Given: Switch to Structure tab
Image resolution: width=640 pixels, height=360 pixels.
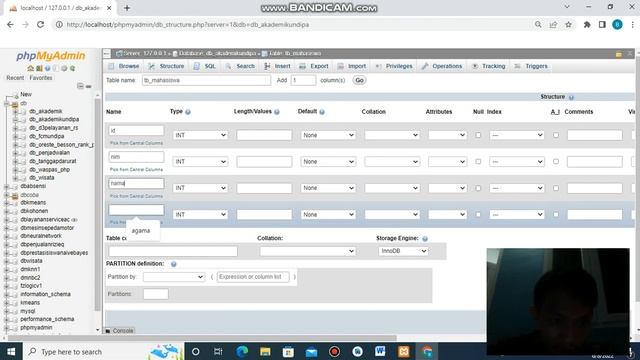Looking at the screenshot, I should (x=167, y=66).
